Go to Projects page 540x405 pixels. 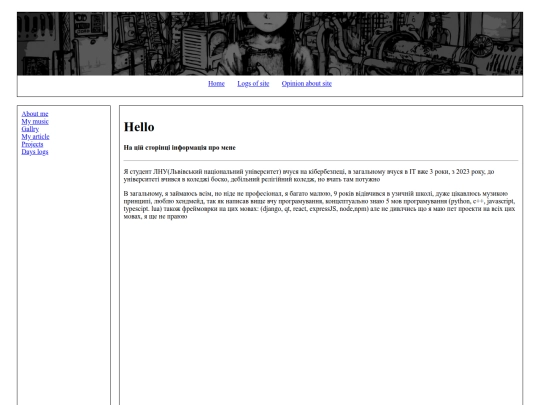pyautogui.click(x=32, y=144)
